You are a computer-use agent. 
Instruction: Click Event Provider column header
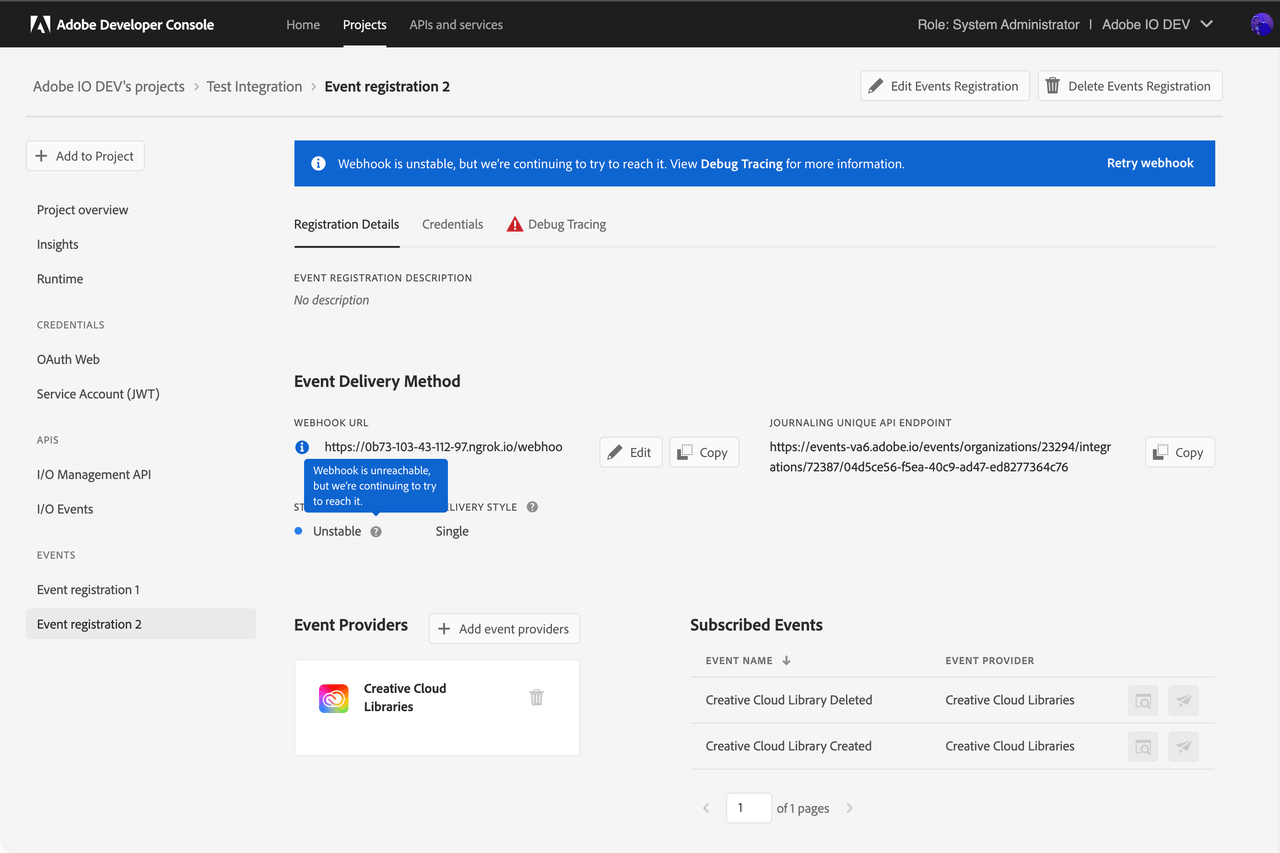[989, 661]
